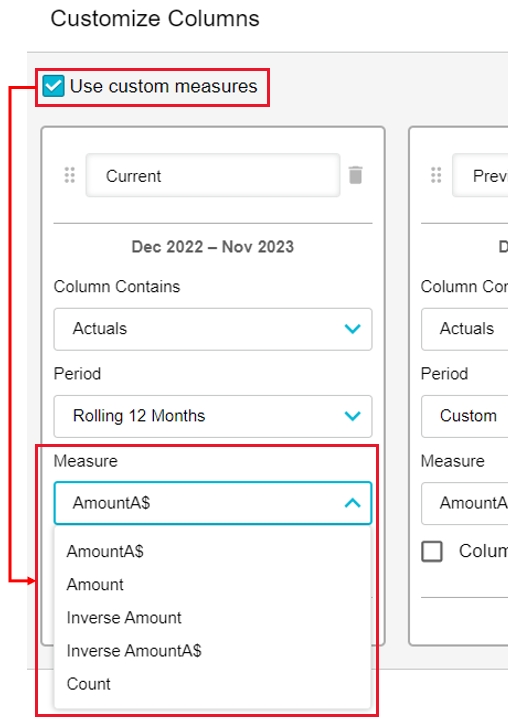Click chevron arrow of Rolling 12 Months dropdown
This screenshot has width=508, height=721.
tap(353, 416)
